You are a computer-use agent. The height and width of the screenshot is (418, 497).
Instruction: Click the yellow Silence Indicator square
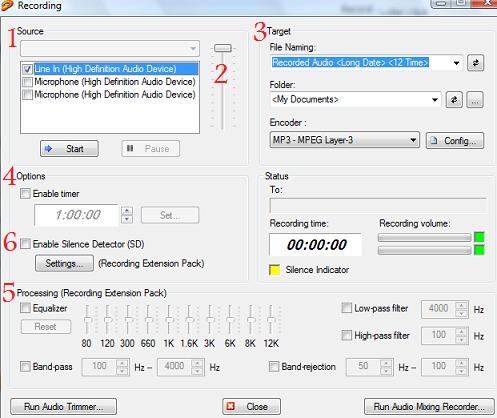274,270
